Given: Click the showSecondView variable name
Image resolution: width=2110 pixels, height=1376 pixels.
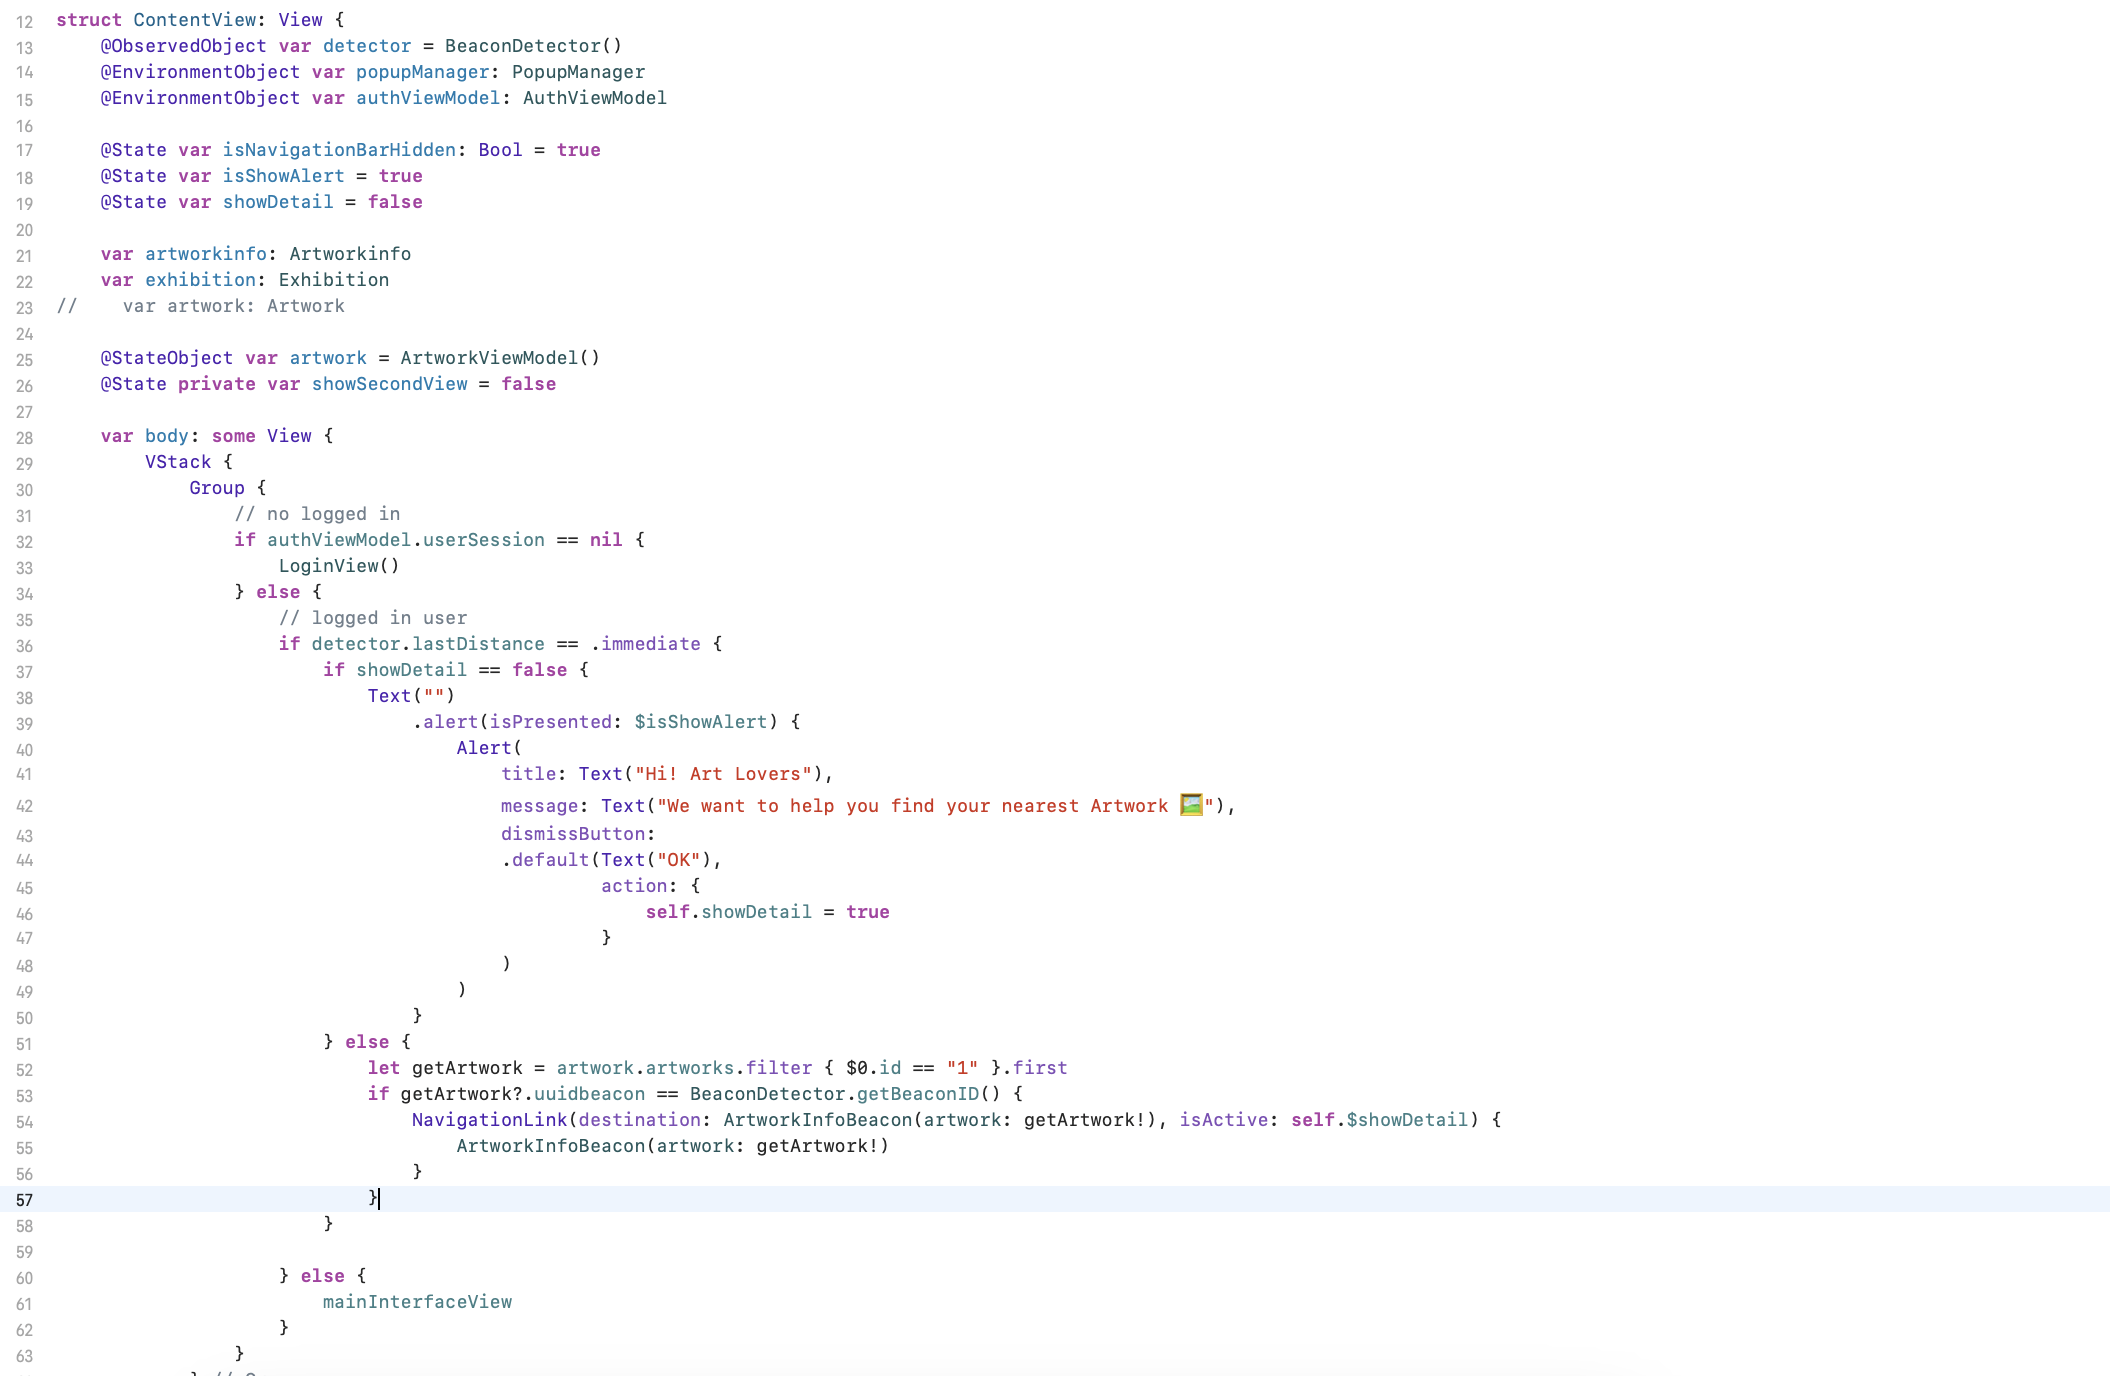Looking at the screenshot, I should point(389,384).
